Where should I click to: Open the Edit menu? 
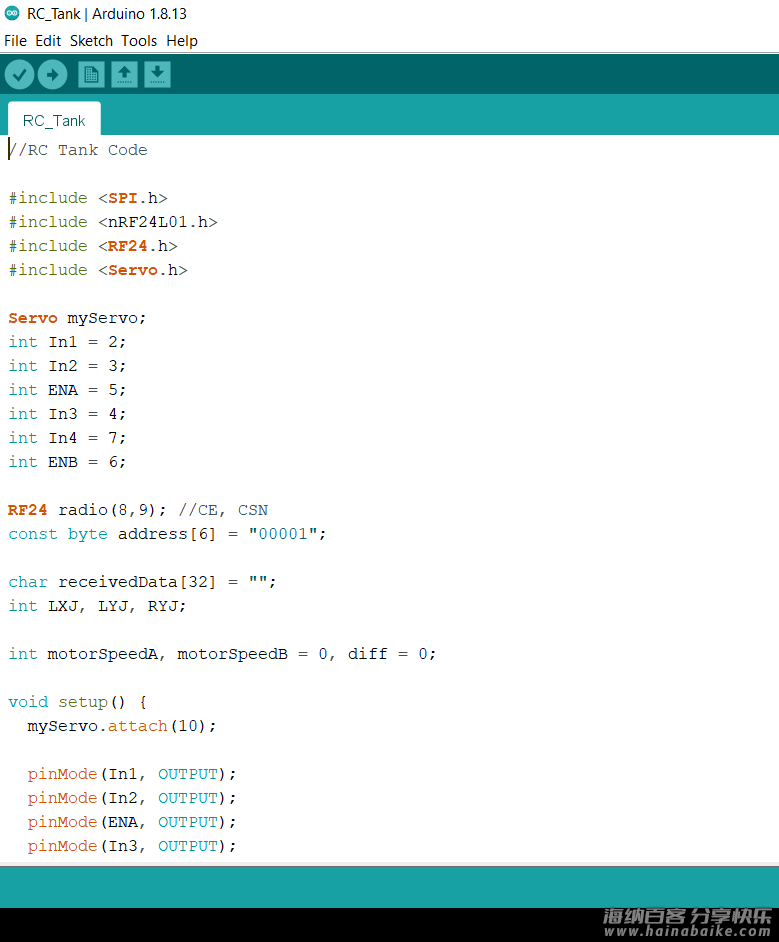48,41
